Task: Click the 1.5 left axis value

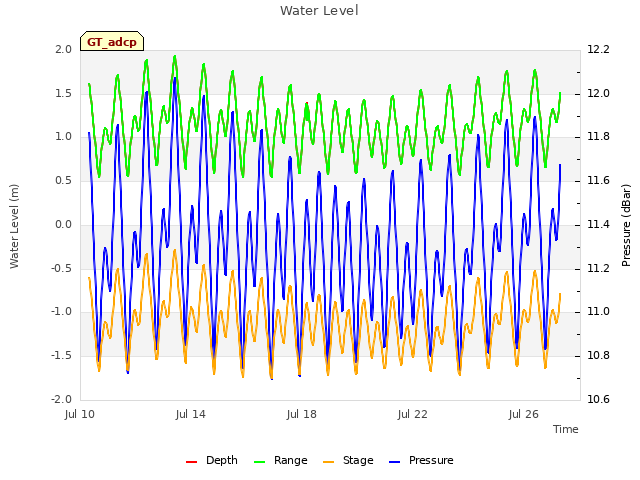Action: pos(64,93)
